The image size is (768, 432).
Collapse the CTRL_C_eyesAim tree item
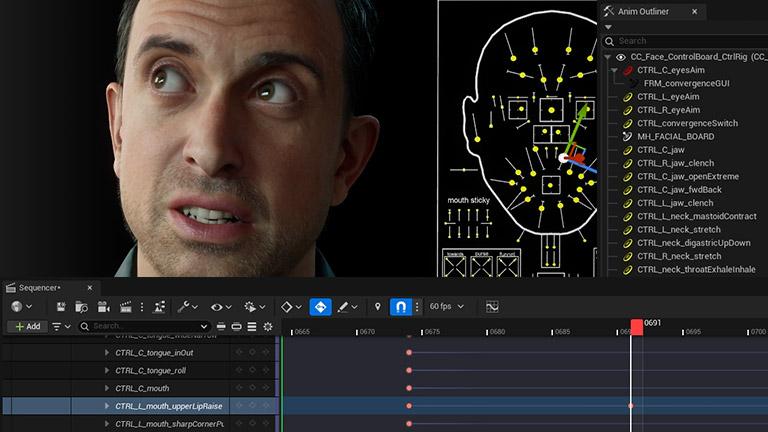click(x=614, y=70)
